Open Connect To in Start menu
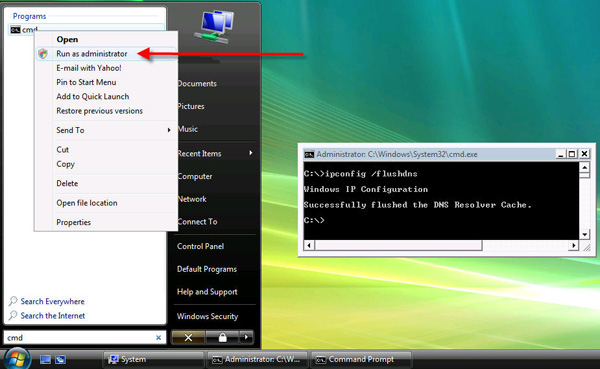600x369 pixels. click(x=197, y=222)
